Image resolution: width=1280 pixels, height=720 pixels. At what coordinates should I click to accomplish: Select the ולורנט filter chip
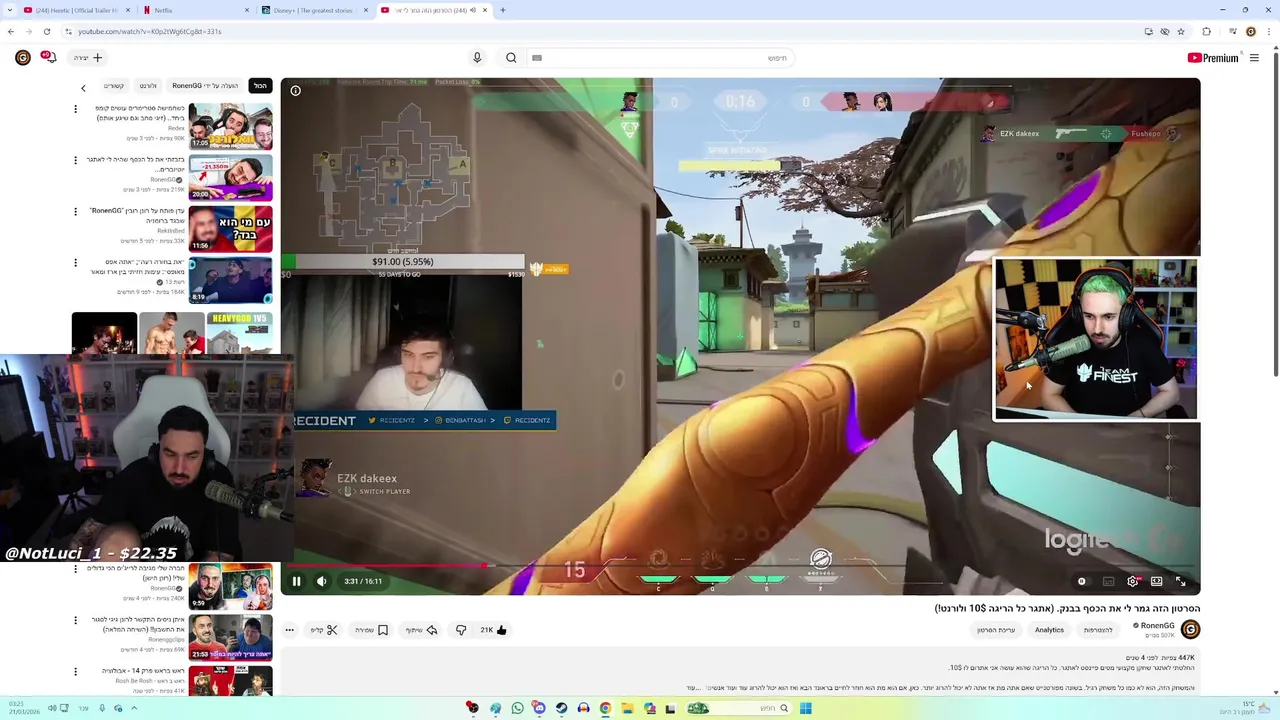coord(148,86)
